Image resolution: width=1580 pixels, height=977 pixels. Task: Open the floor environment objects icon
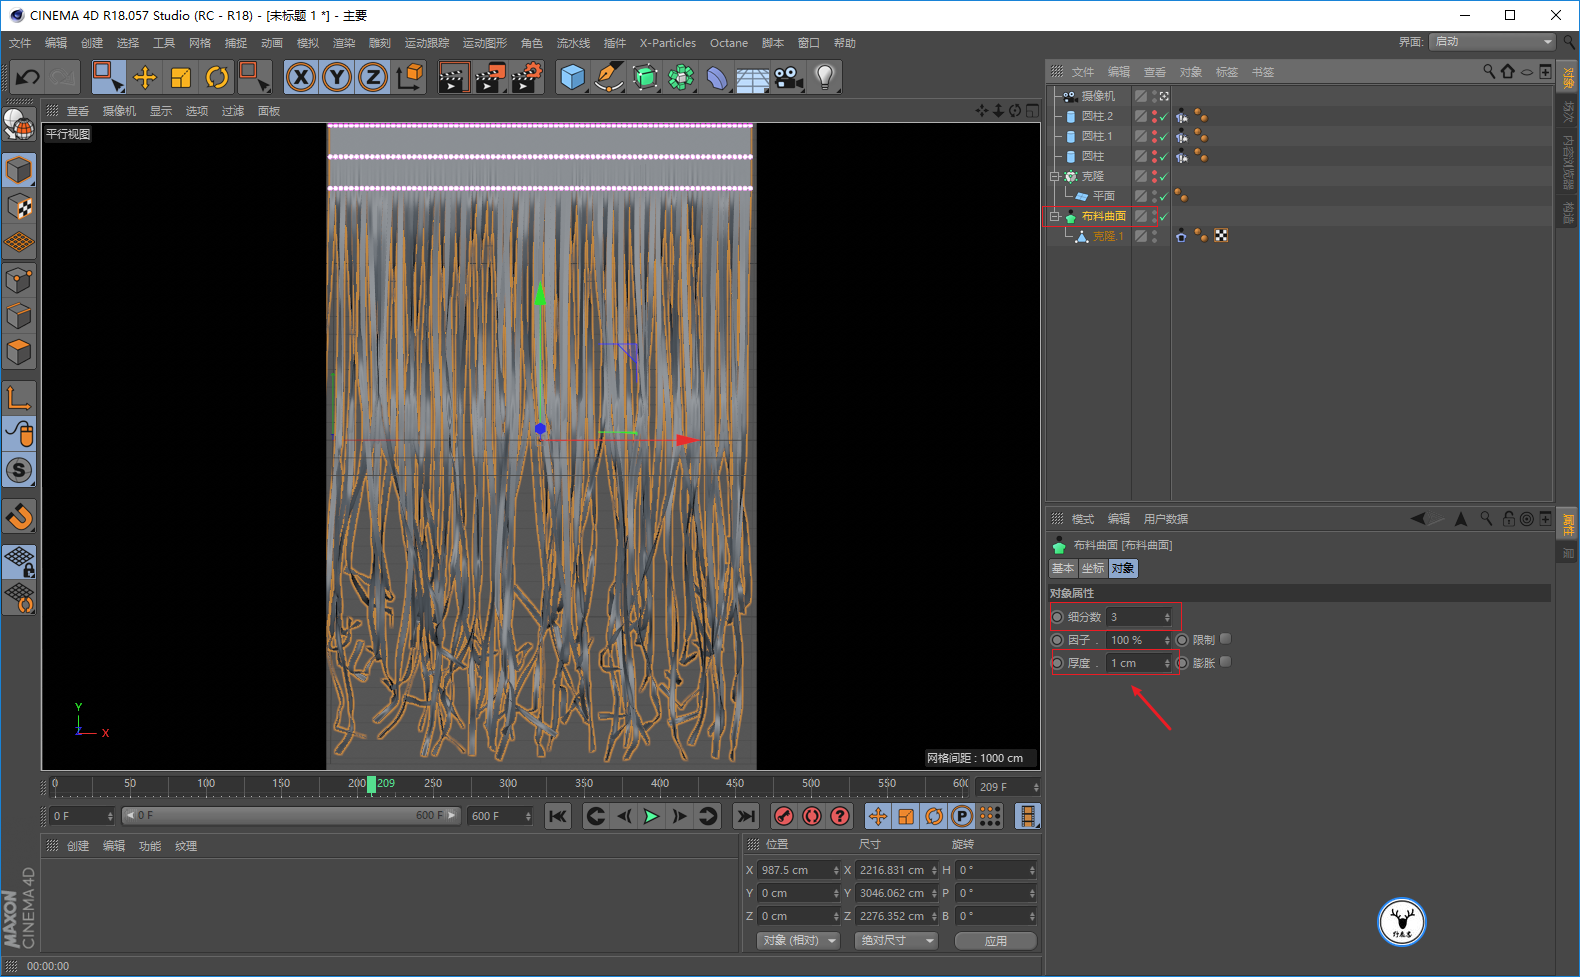coord(753,77)
